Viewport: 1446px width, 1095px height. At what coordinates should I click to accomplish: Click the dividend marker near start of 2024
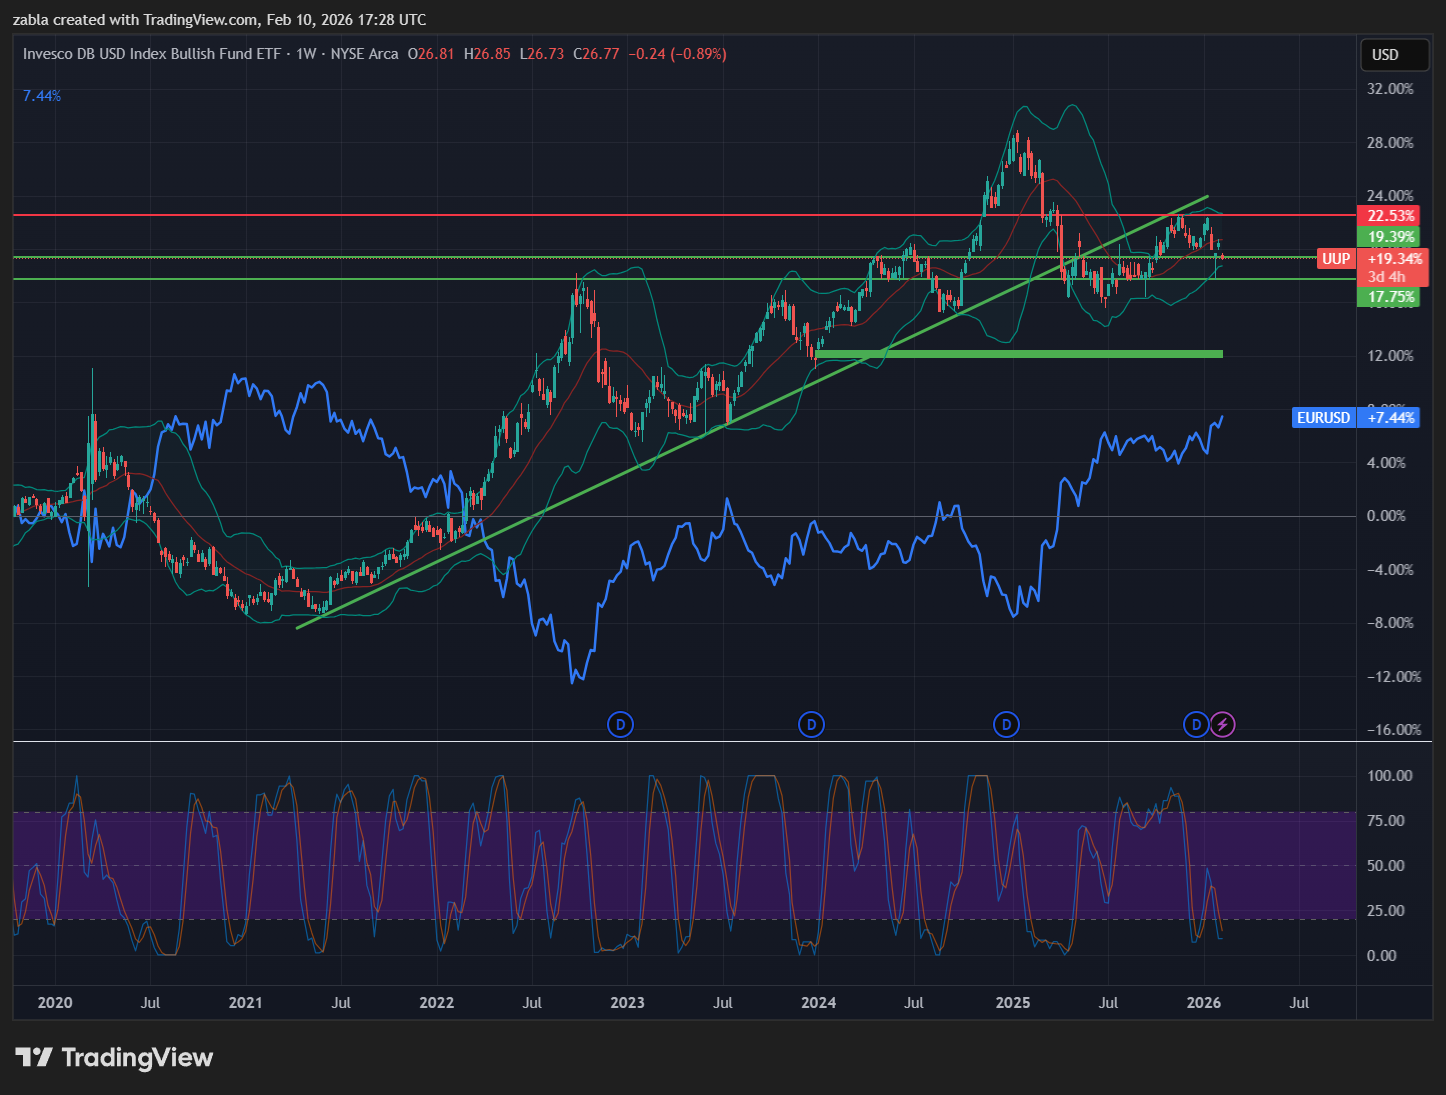click(812, 724)
